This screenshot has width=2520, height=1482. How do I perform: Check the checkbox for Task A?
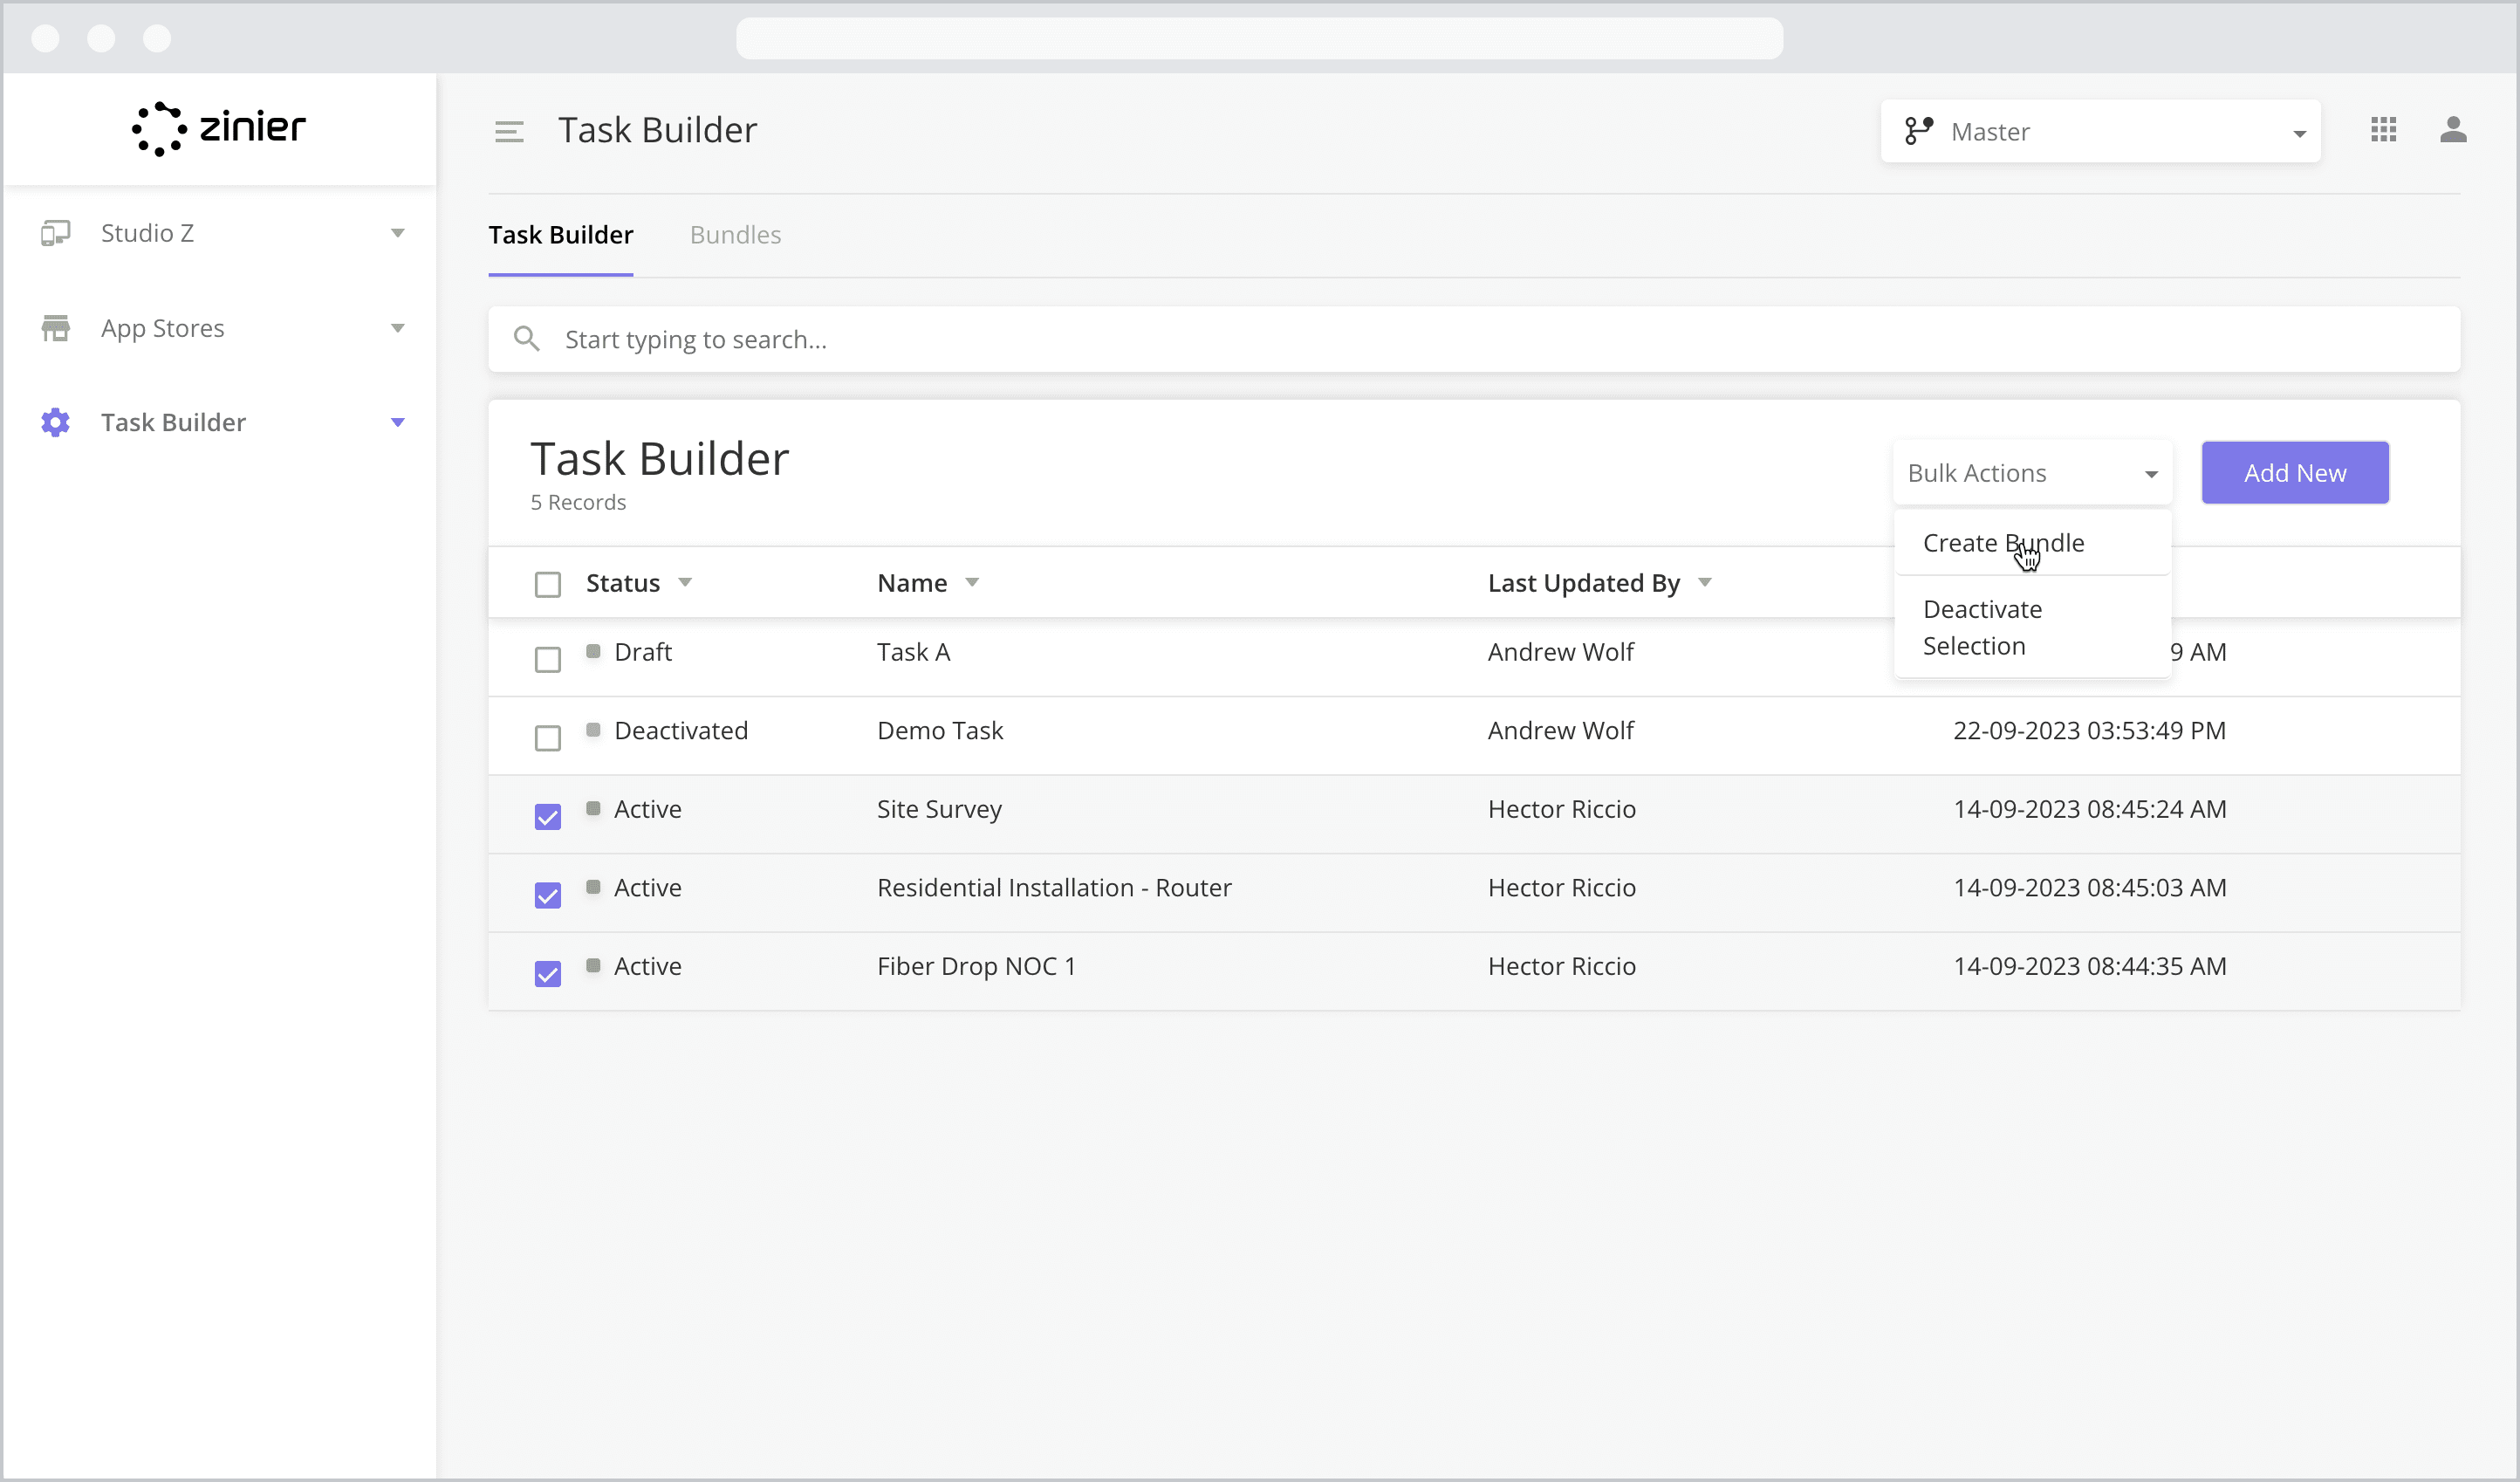point(547,659)
